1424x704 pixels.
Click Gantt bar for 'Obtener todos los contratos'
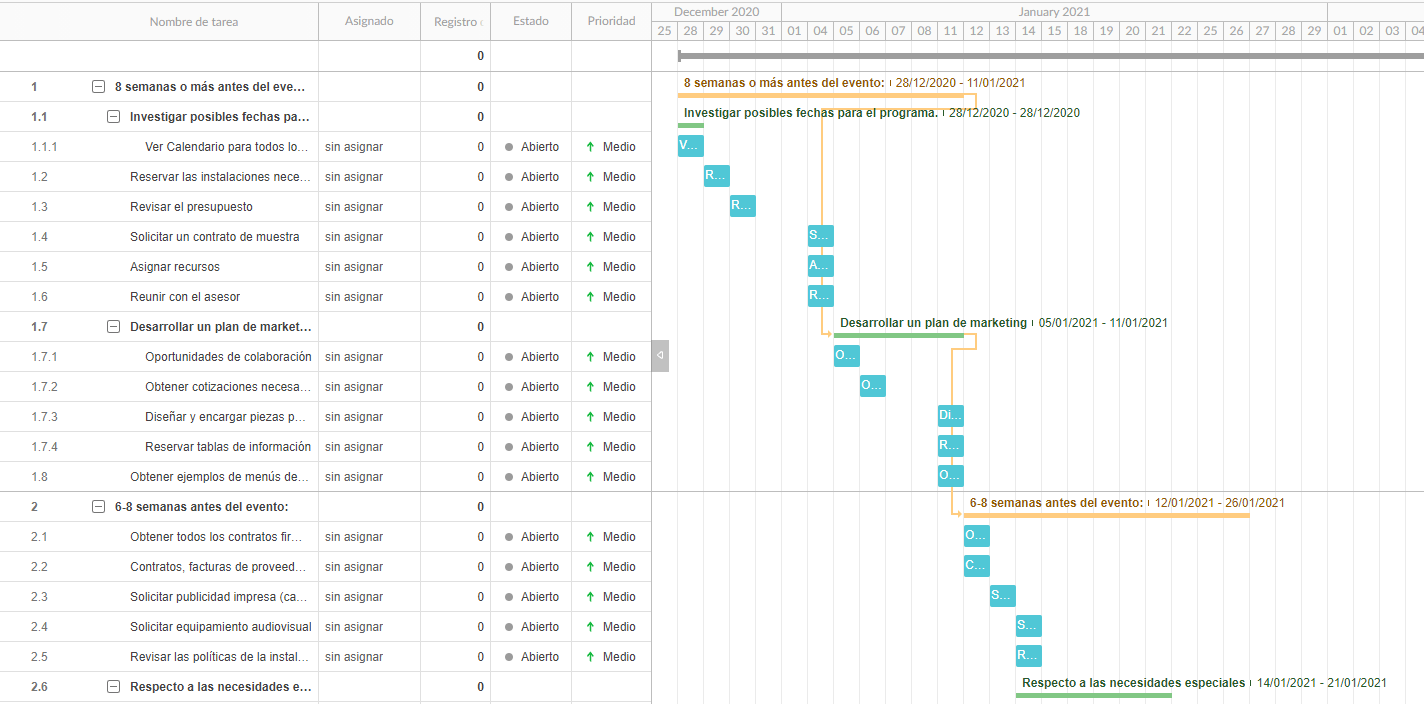(x=977, y=536)
